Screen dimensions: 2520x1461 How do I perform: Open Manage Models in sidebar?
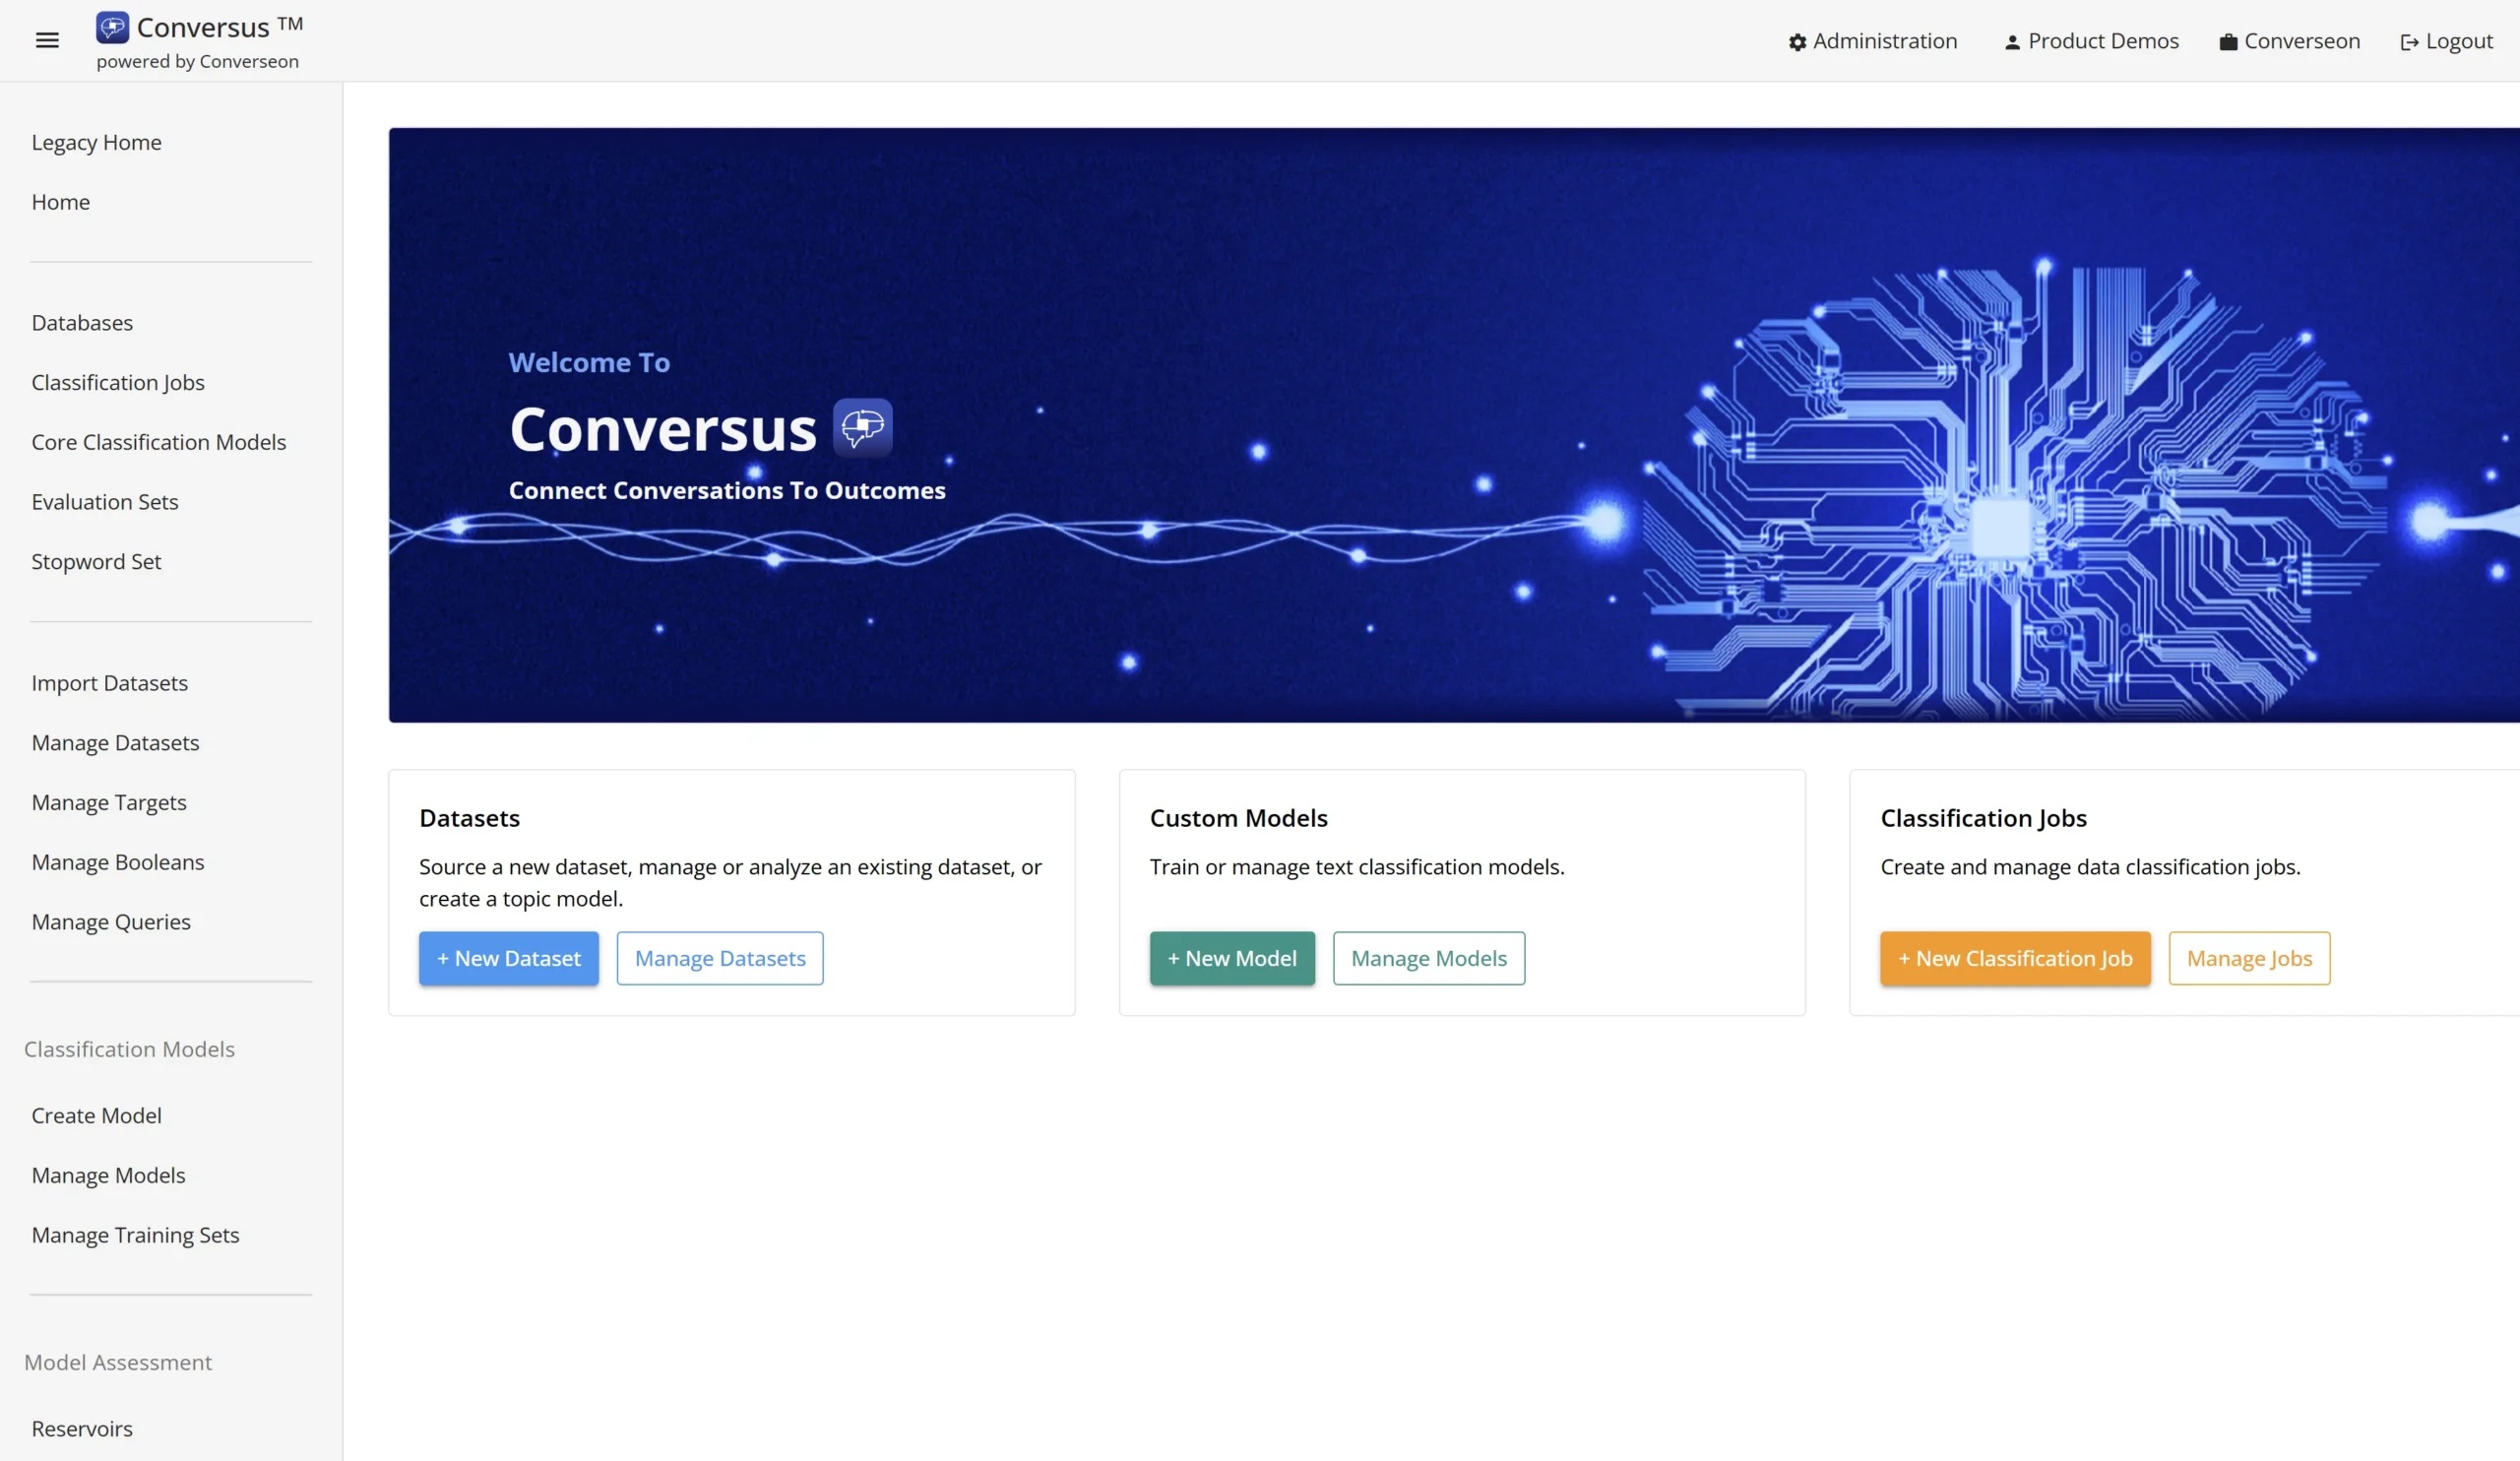coord(108,1175)
